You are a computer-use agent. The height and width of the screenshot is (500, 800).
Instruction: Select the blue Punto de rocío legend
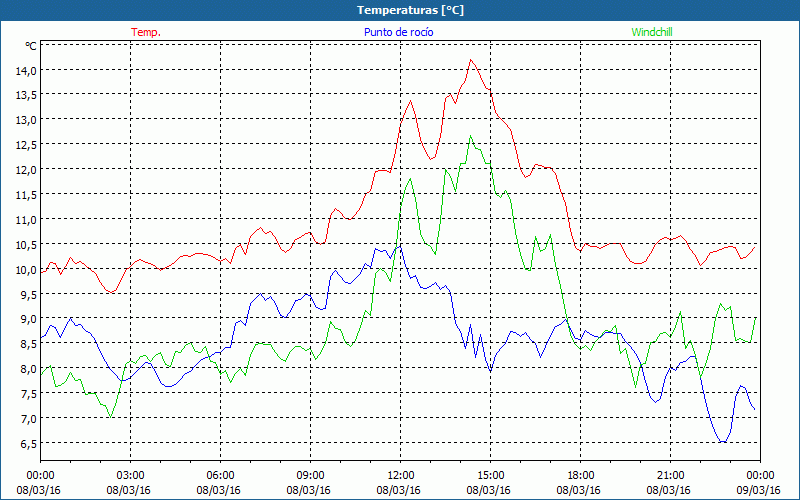[398, 32]
